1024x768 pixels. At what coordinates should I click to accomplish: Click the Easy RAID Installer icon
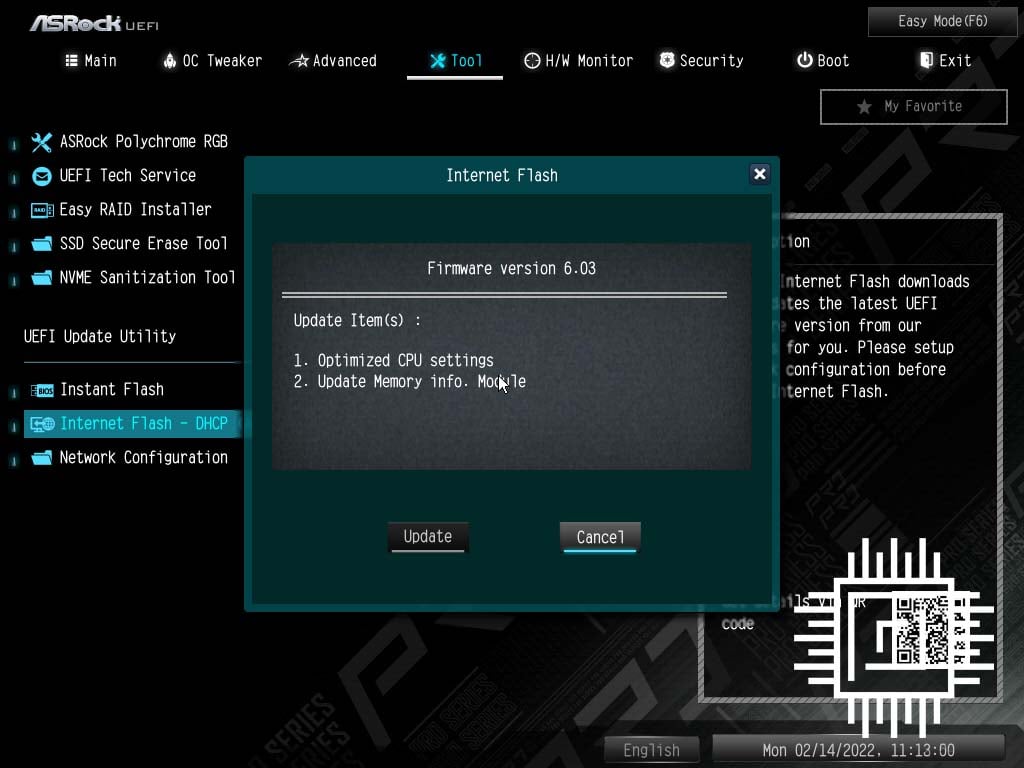[x=42, y=210]
